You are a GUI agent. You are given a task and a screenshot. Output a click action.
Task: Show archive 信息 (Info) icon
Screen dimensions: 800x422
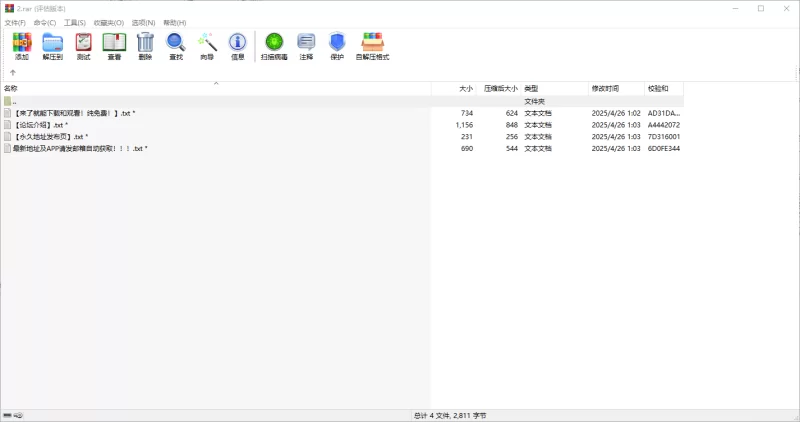[238, 45]
